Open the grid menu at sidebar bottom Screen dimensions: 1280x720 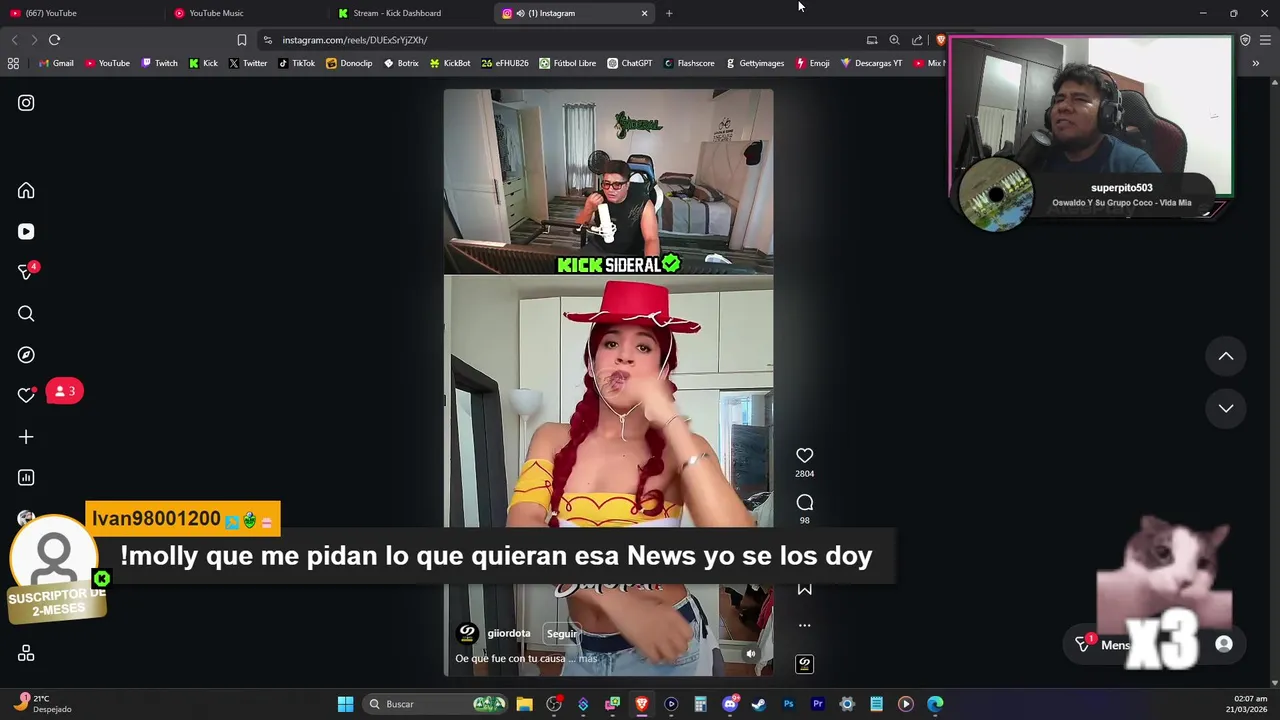coord(26,653)
